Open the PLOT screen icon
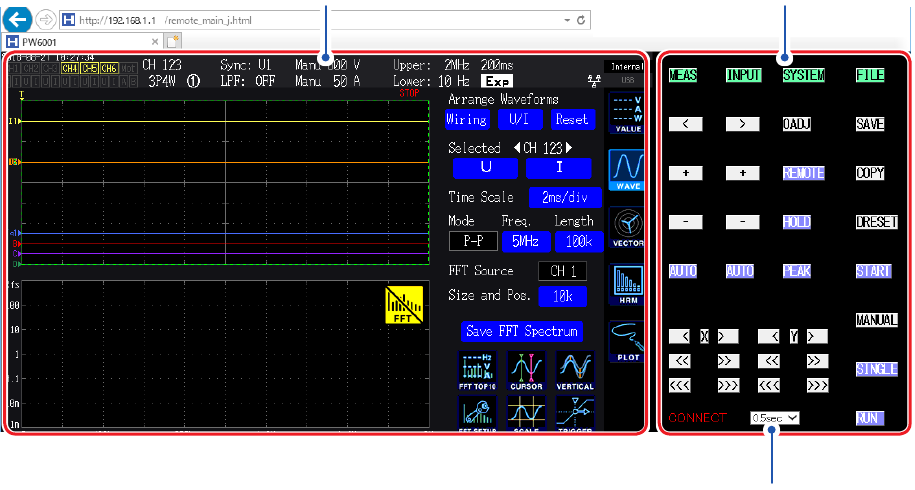 click(x=627, y=341)
